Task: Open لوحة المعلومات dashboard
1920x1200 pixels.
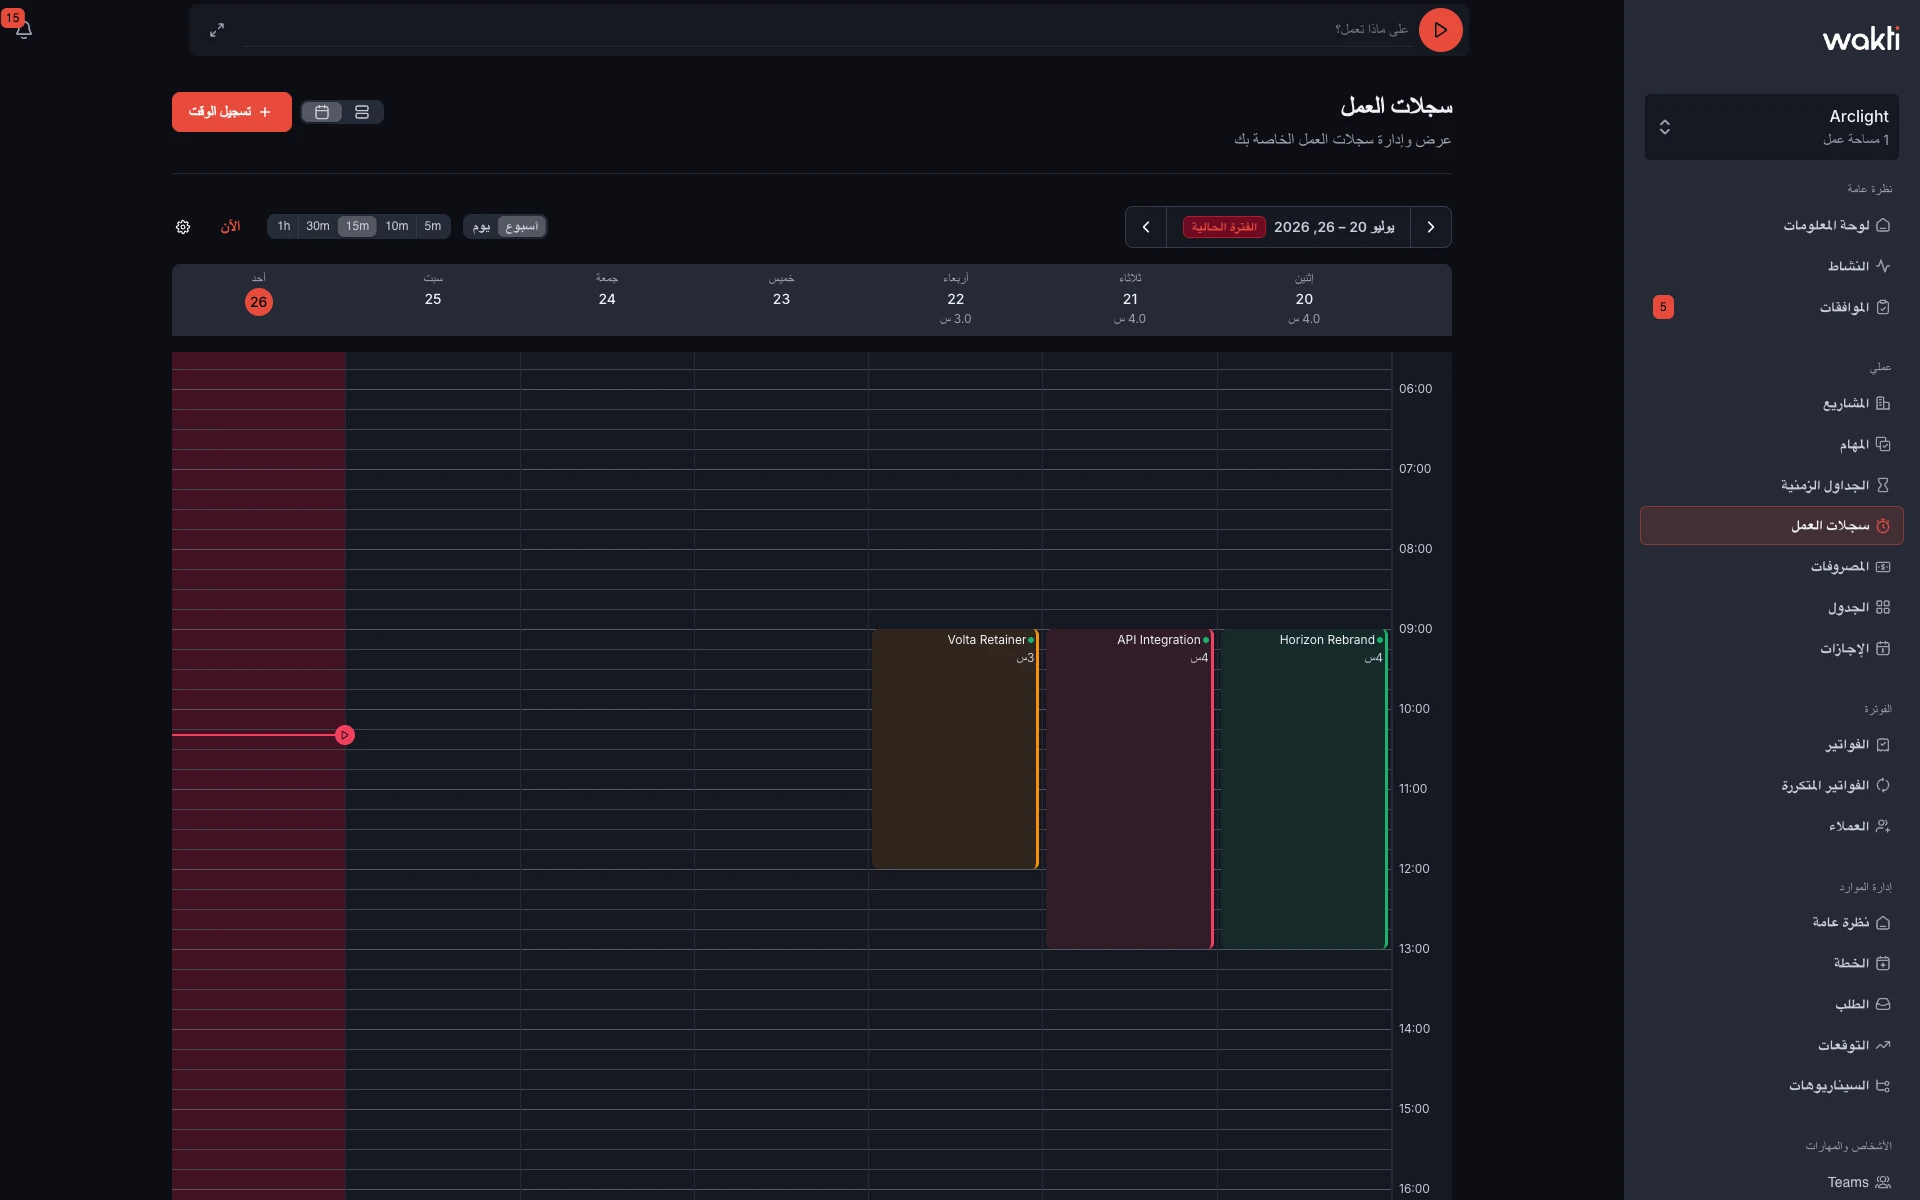Action: click(1771, 225)
